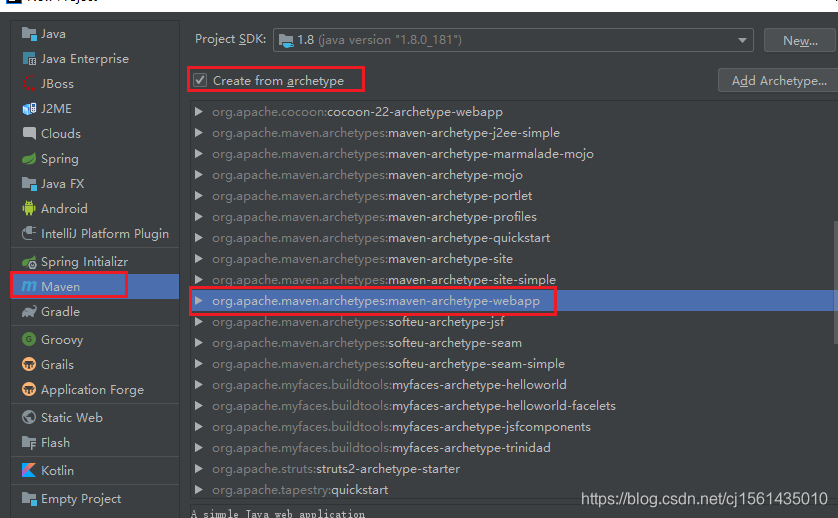This screenshot has height=518, width=838.
Task: Click the Flash folder icon
Action: point(29,443)
